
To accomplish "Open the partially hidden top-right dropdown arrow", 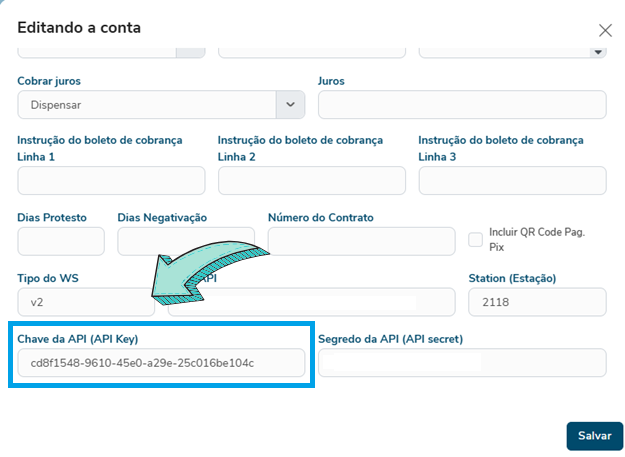I will [x=598, y=52].
